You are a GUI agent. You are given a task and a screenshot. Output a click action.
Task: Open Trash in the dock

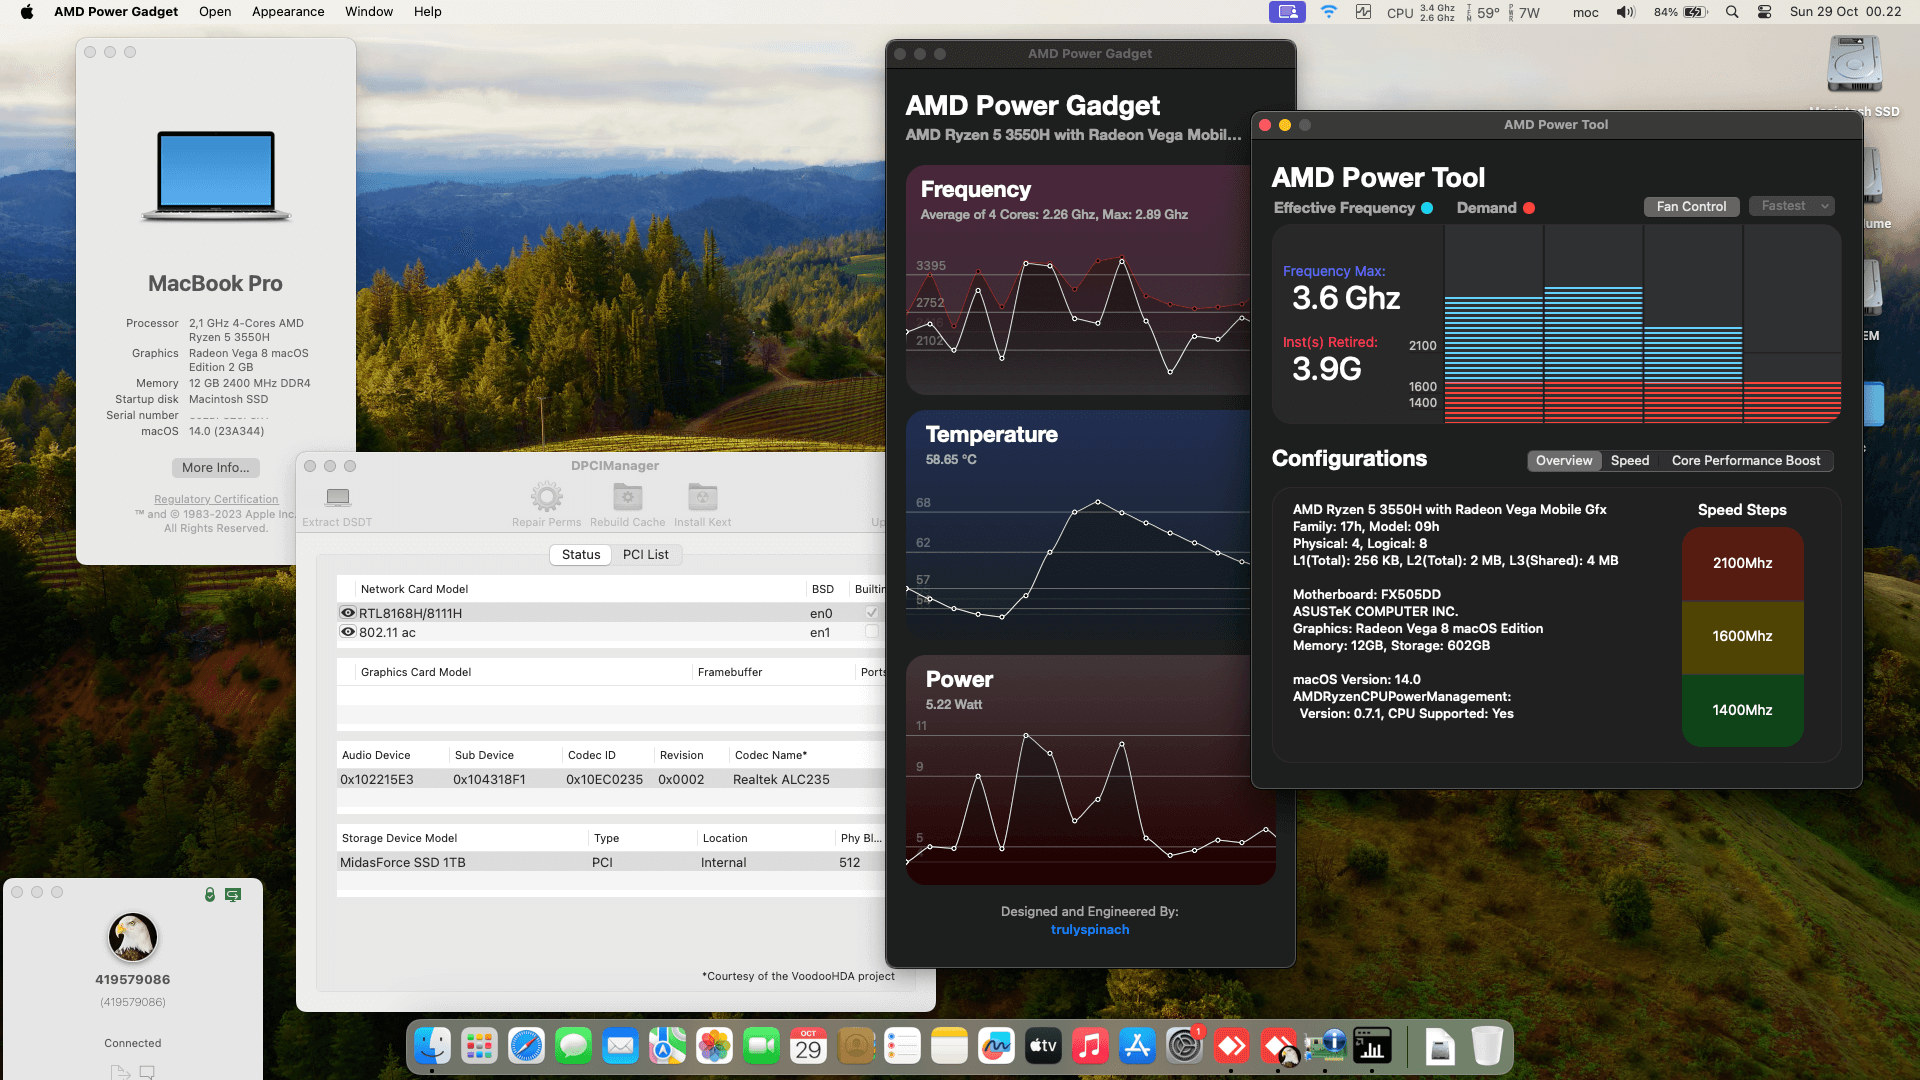point(1487,1047)
